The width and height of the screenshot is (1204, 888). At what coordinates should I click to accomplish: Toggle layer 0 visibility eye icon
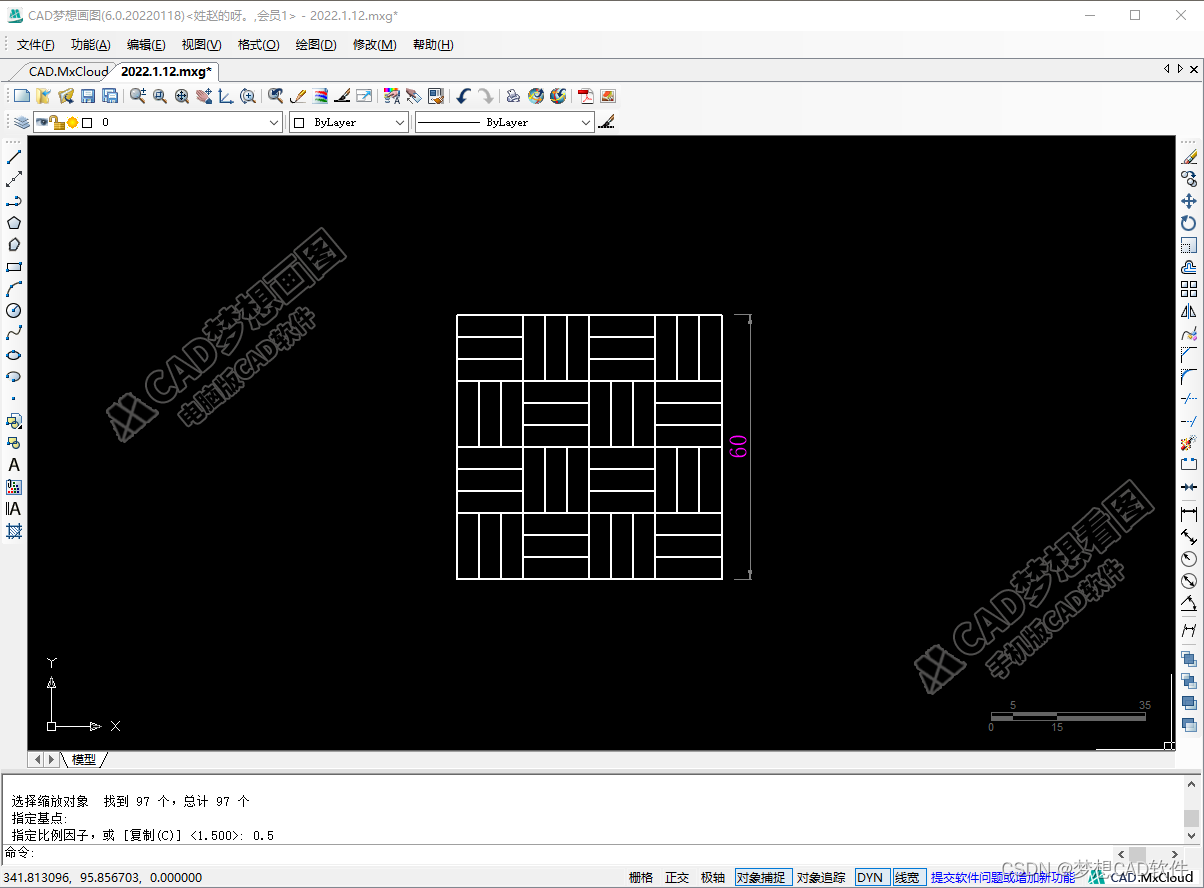pyautogui.click(x=42, y=122)
